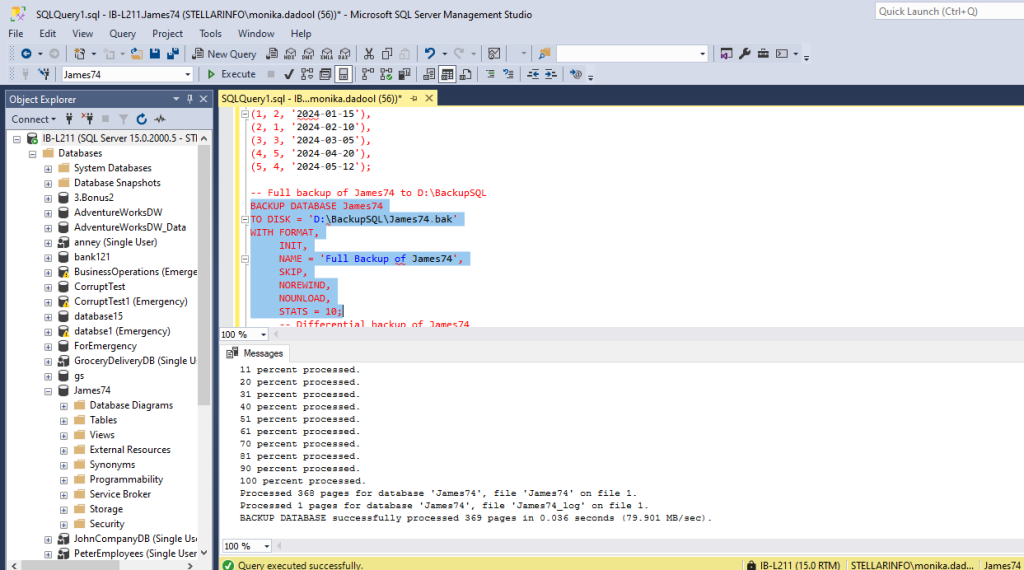1024x570 pixels.
Task: Open the Project menu
Action: pyautogui.click(x=167, y=33)
